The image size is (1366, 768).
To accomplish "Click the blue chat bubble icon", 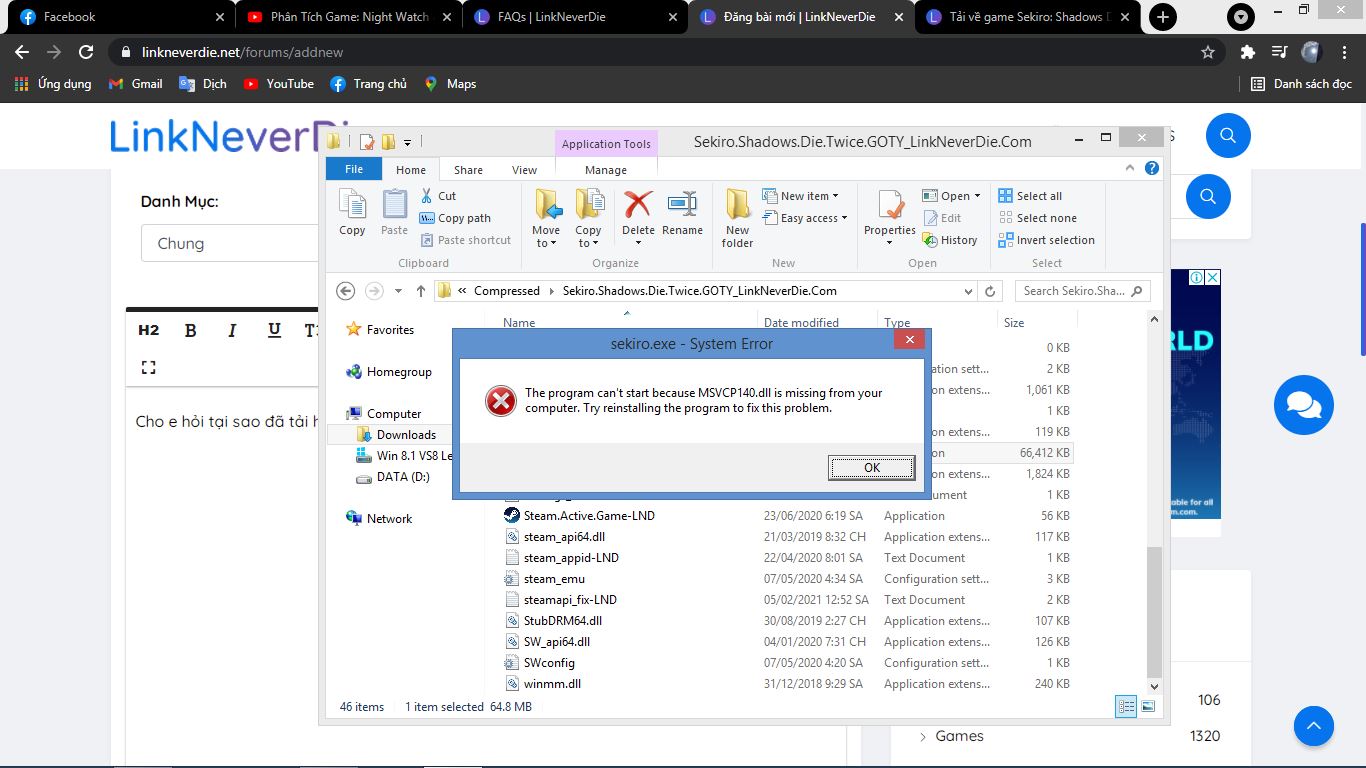I will tap(1303, 405).
